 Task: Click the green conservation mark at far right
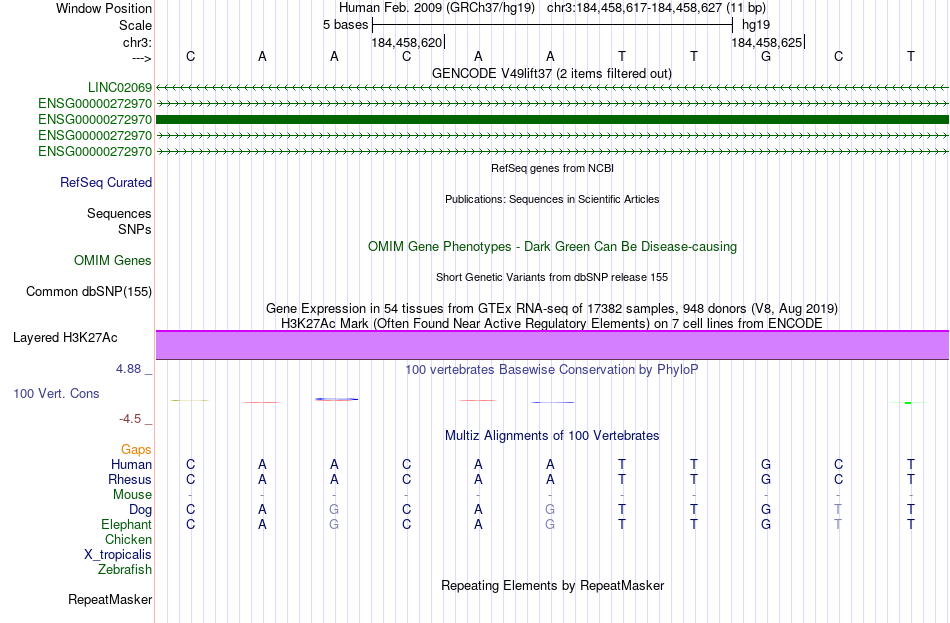pyautogui.click(x=908, y=402)
